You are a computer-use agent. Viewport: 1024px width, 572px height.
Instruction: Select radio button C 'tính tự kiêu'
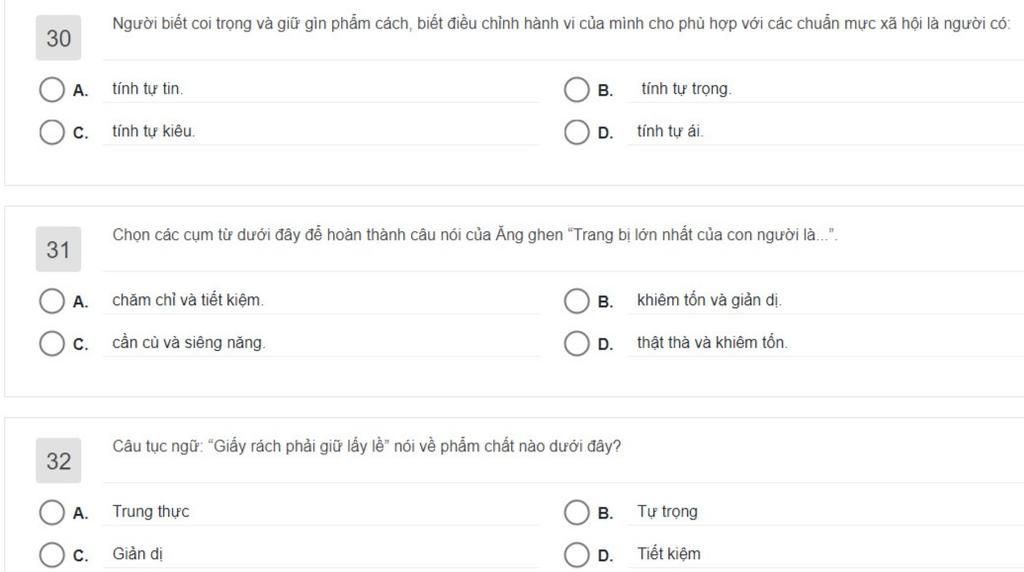tap(52, 132)
